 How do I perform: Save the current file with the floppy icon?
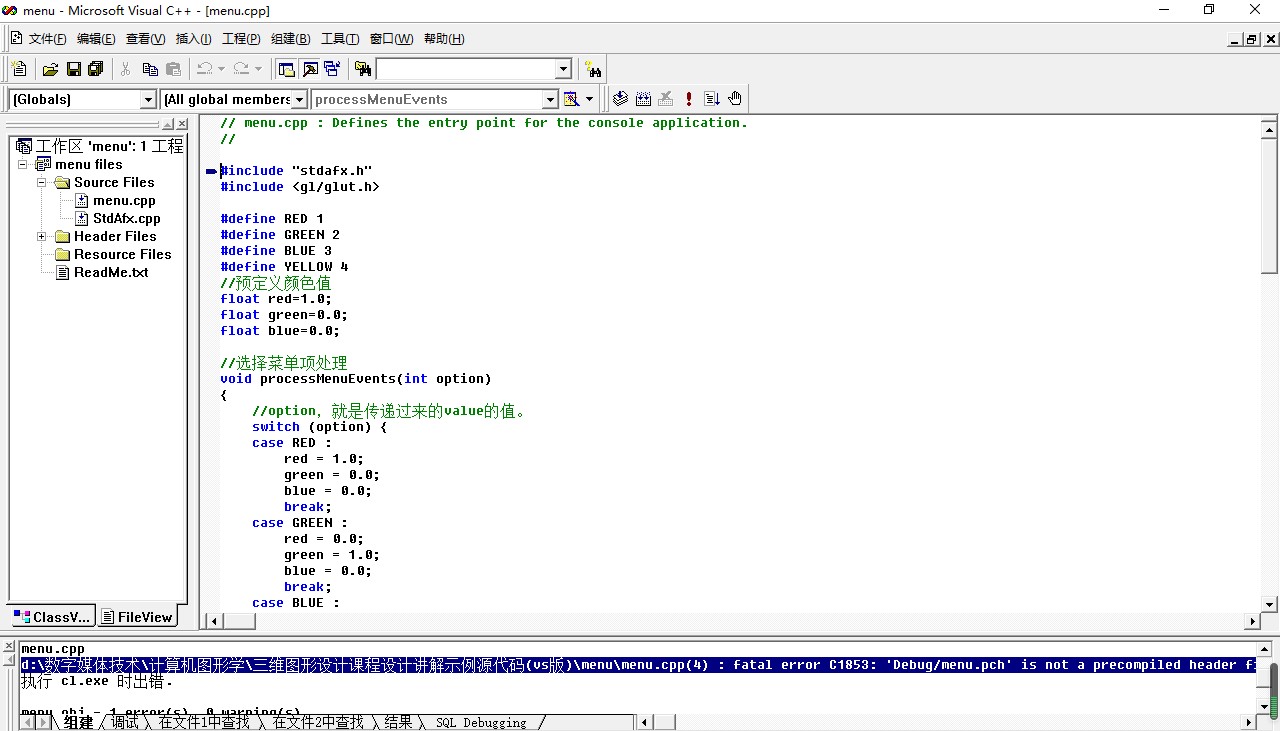point(73,69)
